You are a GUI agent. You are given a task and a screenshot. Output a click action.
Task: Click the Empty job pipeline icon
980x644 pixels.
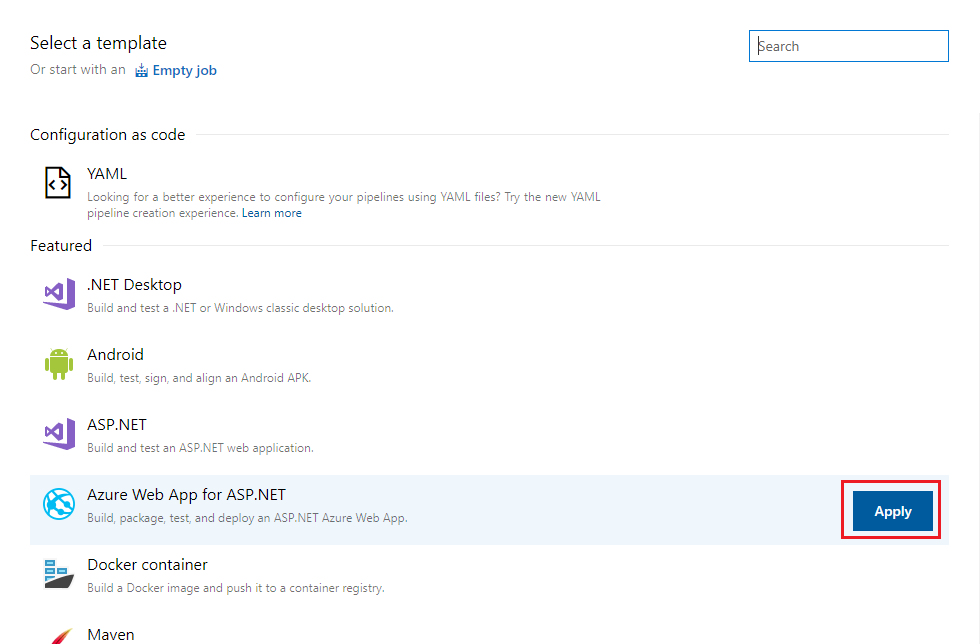click(142, 70)
